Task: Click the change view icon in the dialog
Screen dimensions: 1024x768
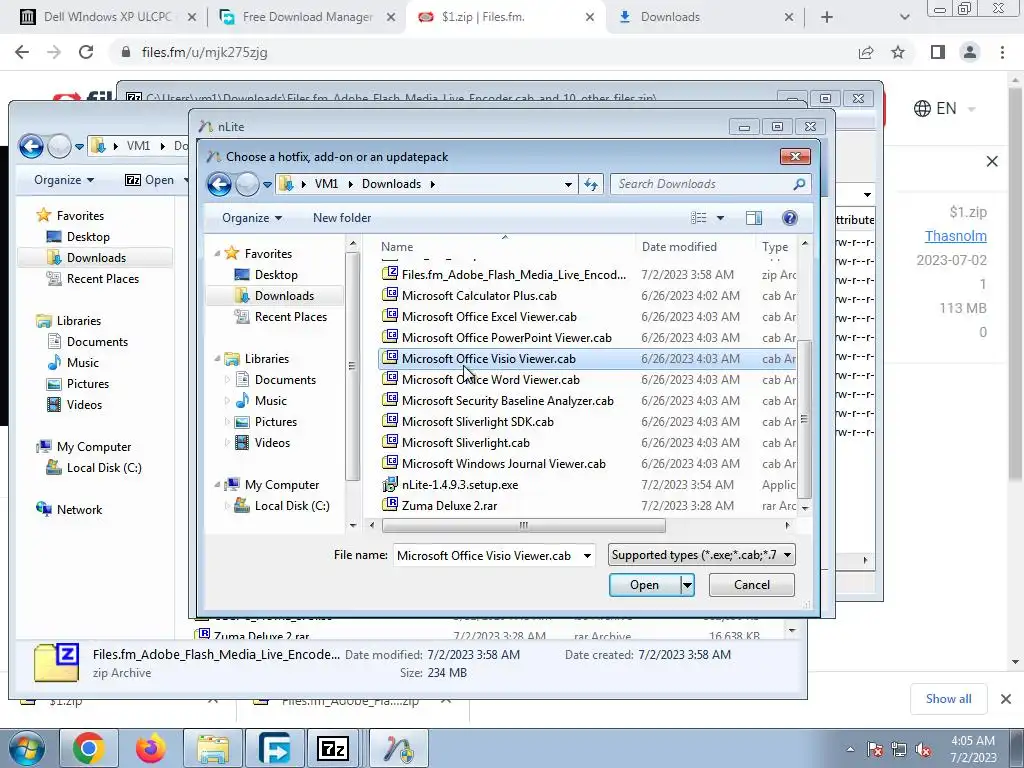Action: pyautogui.click(x=699, y=218)
